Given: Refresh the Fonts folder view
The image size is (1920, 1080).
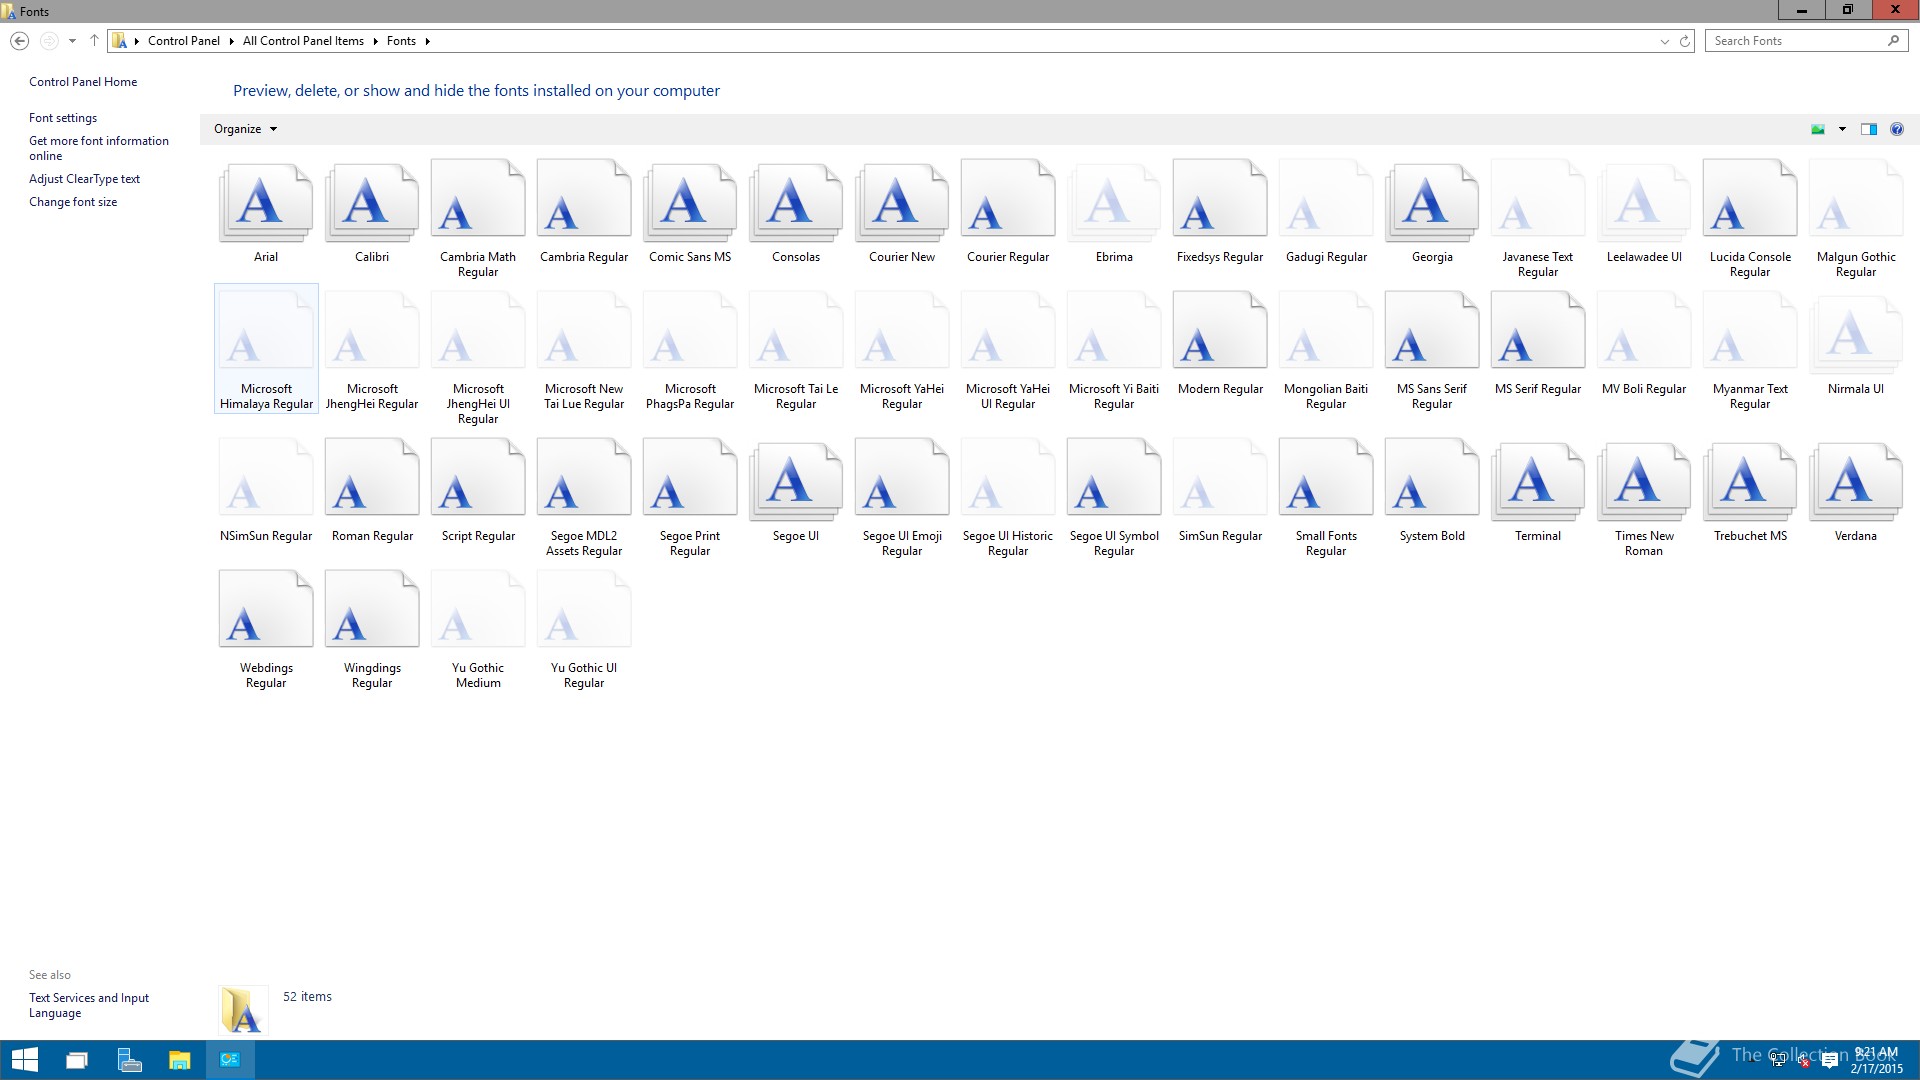Looking at the screenshot, I should point(1684,41).
